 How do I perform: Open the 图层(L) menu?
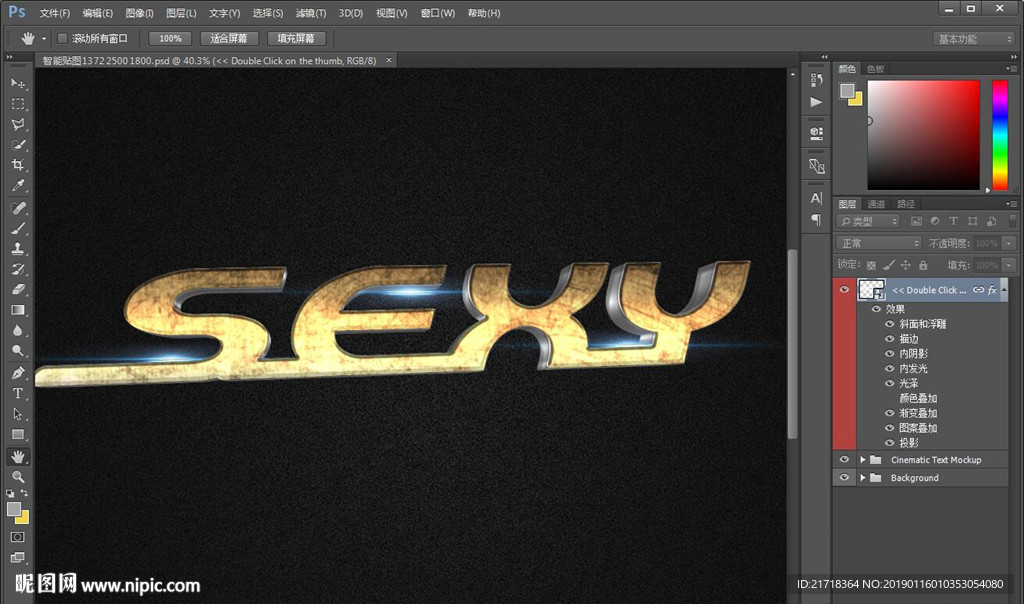coord(181,13)
